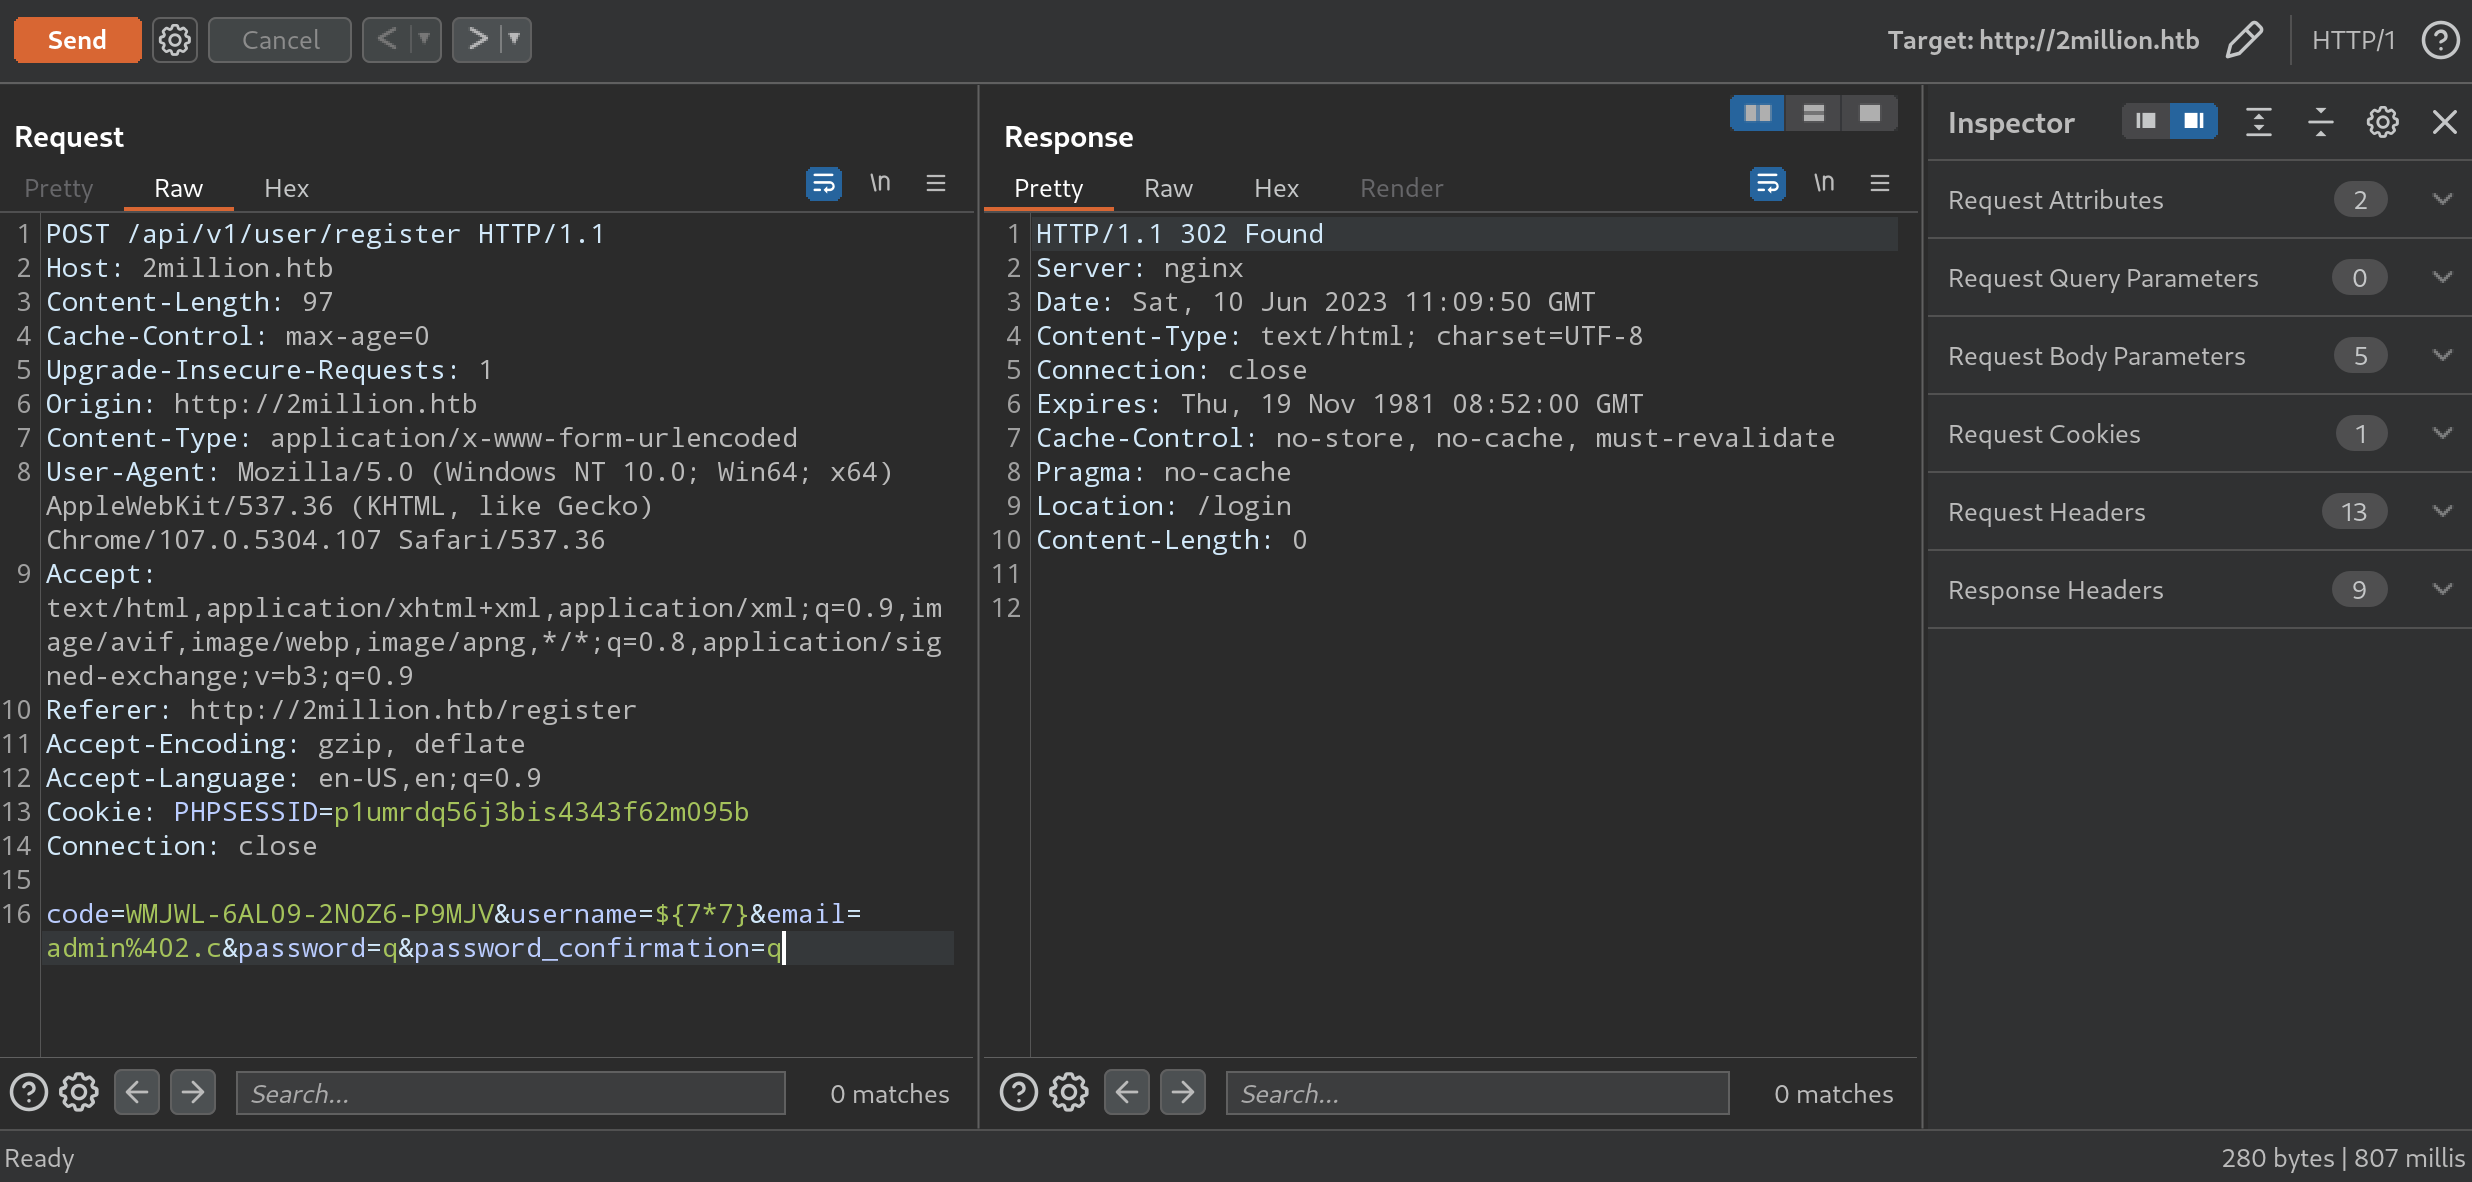2472x1182 pixels.
Task: Switch to the Response Hex tab
Action: pos(1277,188)
